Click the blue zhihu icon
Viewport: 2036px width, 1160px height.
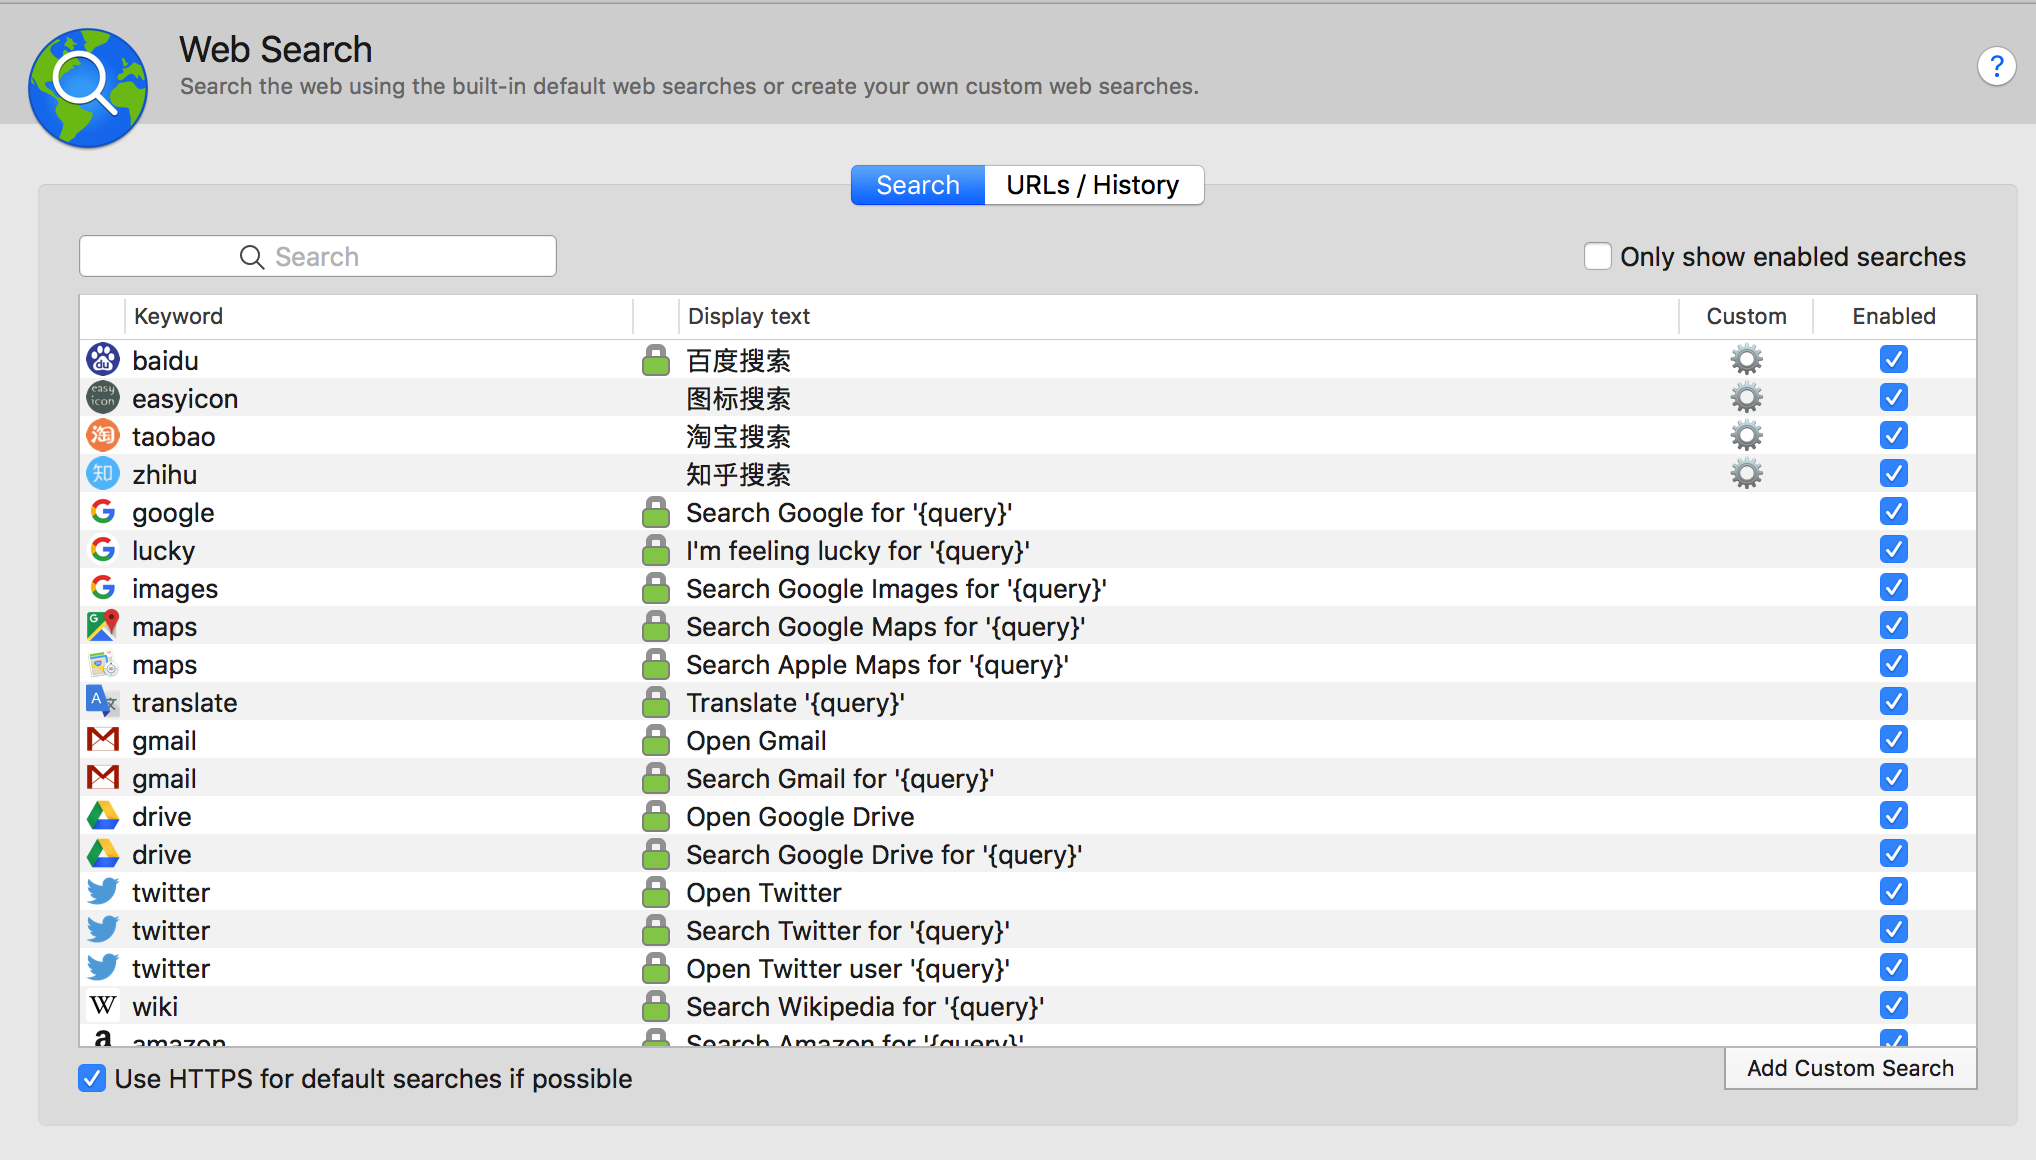(x=103, y=474)
